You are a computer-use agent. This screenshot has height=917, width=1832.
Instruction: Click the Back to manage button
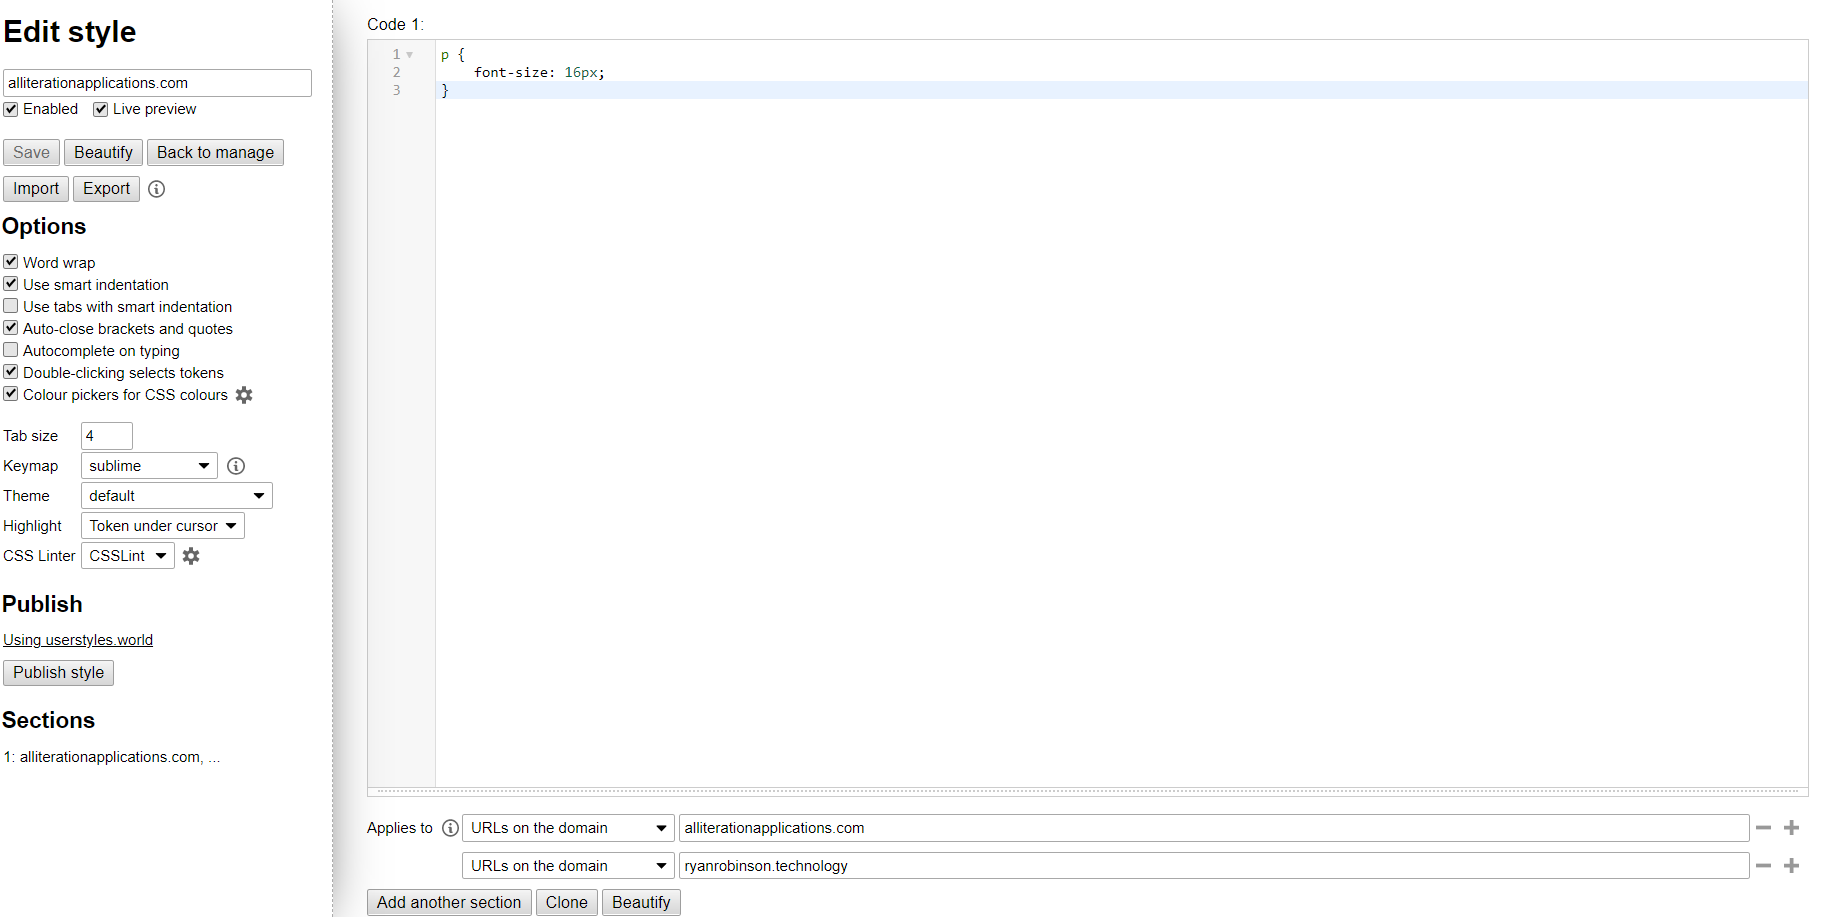pyautogui.click(x=215, y=152)
